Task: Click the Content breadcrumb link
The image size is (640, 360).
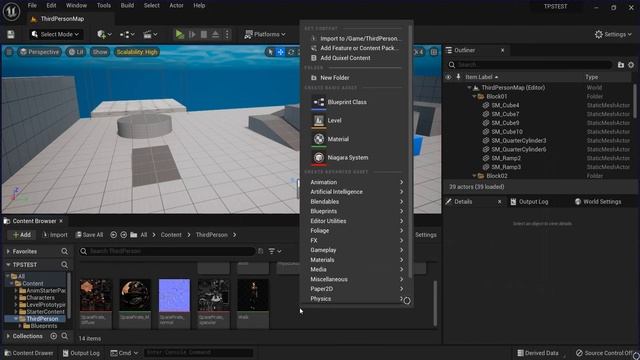Action: 171,235
